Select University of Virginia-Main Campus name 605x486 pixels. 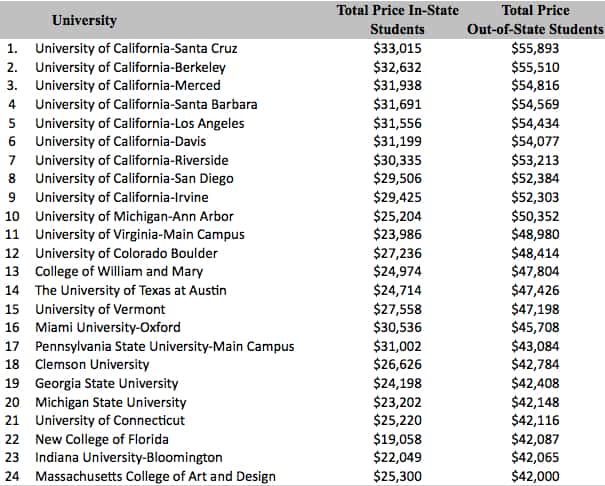[140, 235]
